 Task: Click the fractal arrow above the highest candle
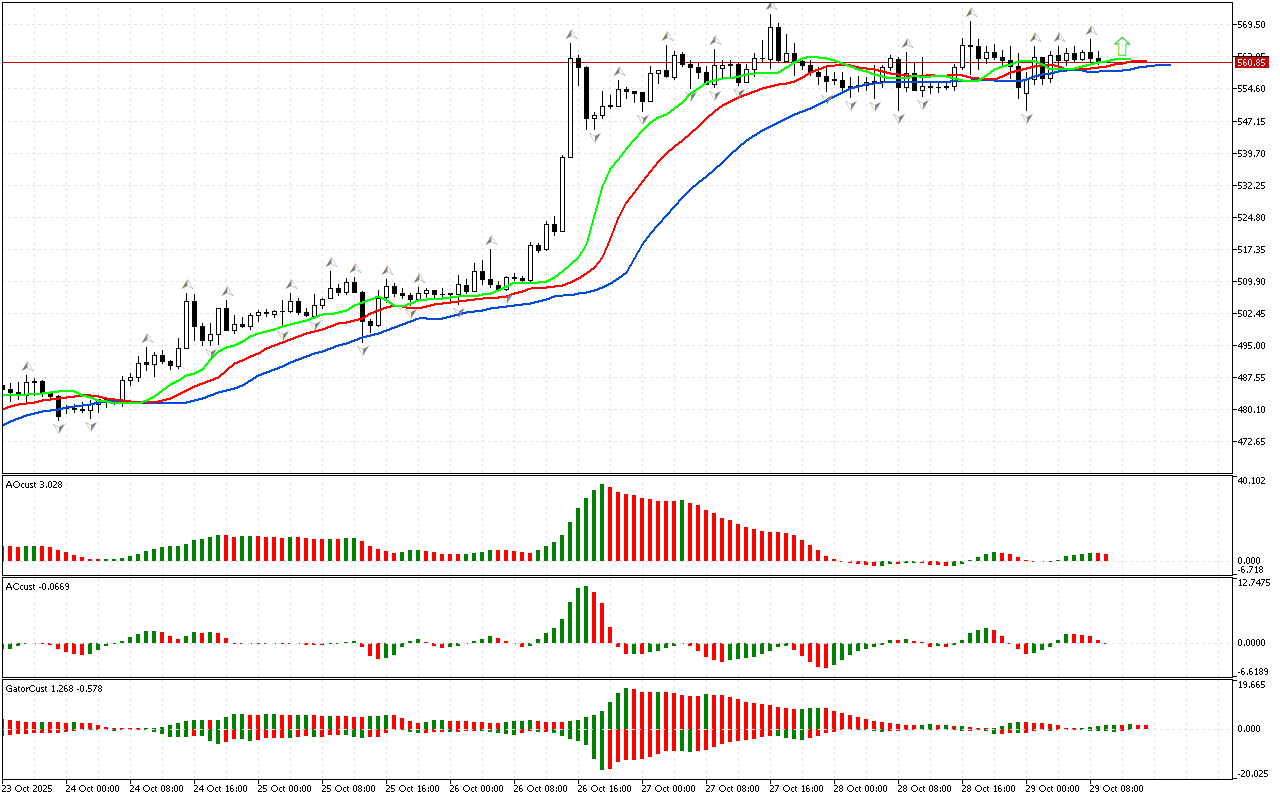771,8
